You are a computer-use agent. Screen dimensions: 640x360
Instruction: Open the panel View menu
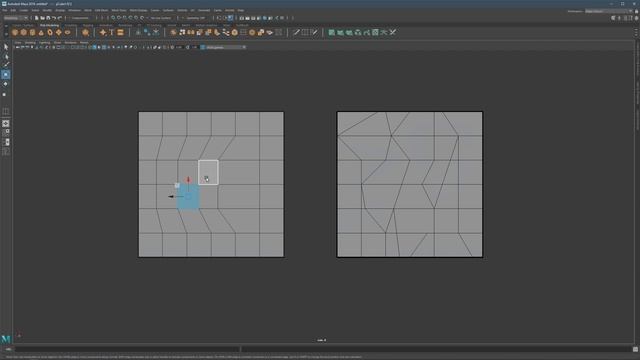(x=18, y=42)
